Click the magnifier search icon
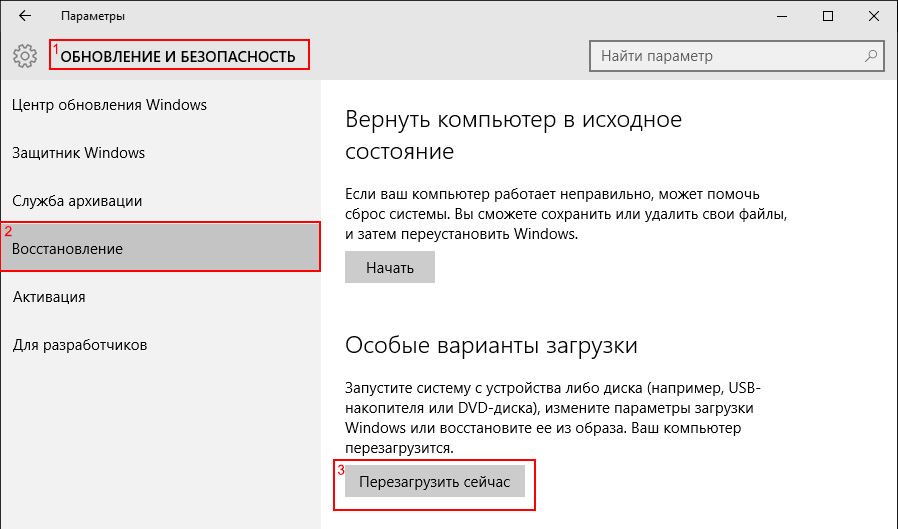The width and height of the screenshot is (898, 529). 871,56
